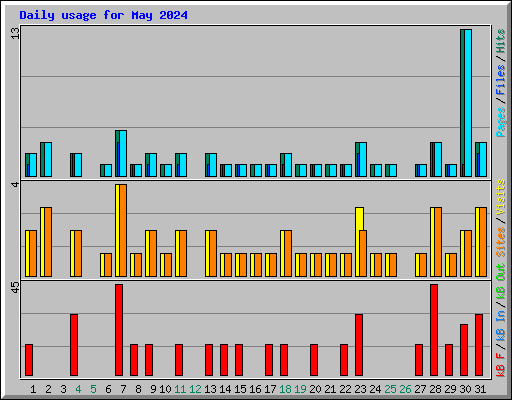The height and width of the screenshot is (400, 512).
Task: Click the top axis value 13
Action: pyautogui.click(x=15, y=33)
